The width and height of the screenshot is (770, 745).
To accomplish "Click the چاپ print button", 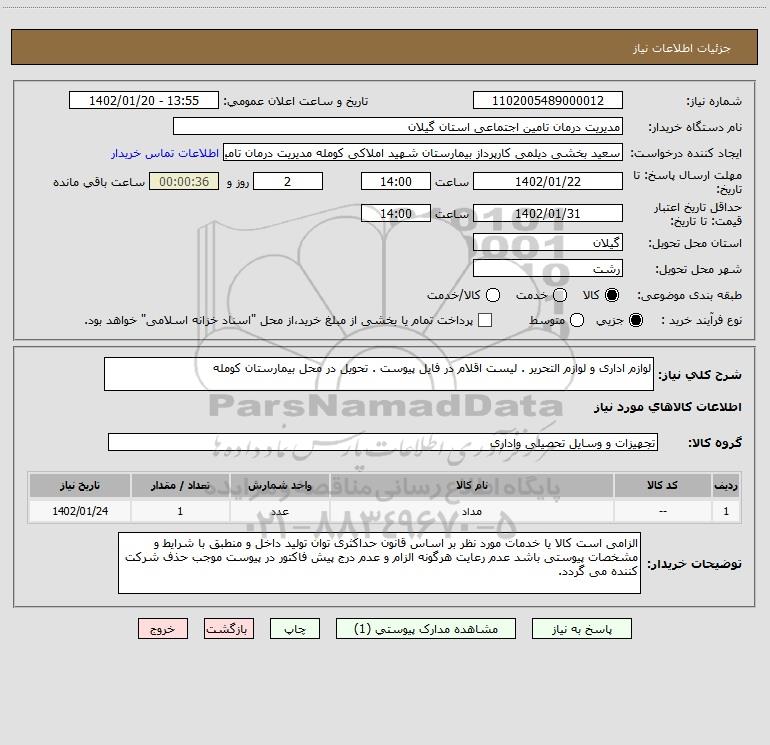I will 295,629.
